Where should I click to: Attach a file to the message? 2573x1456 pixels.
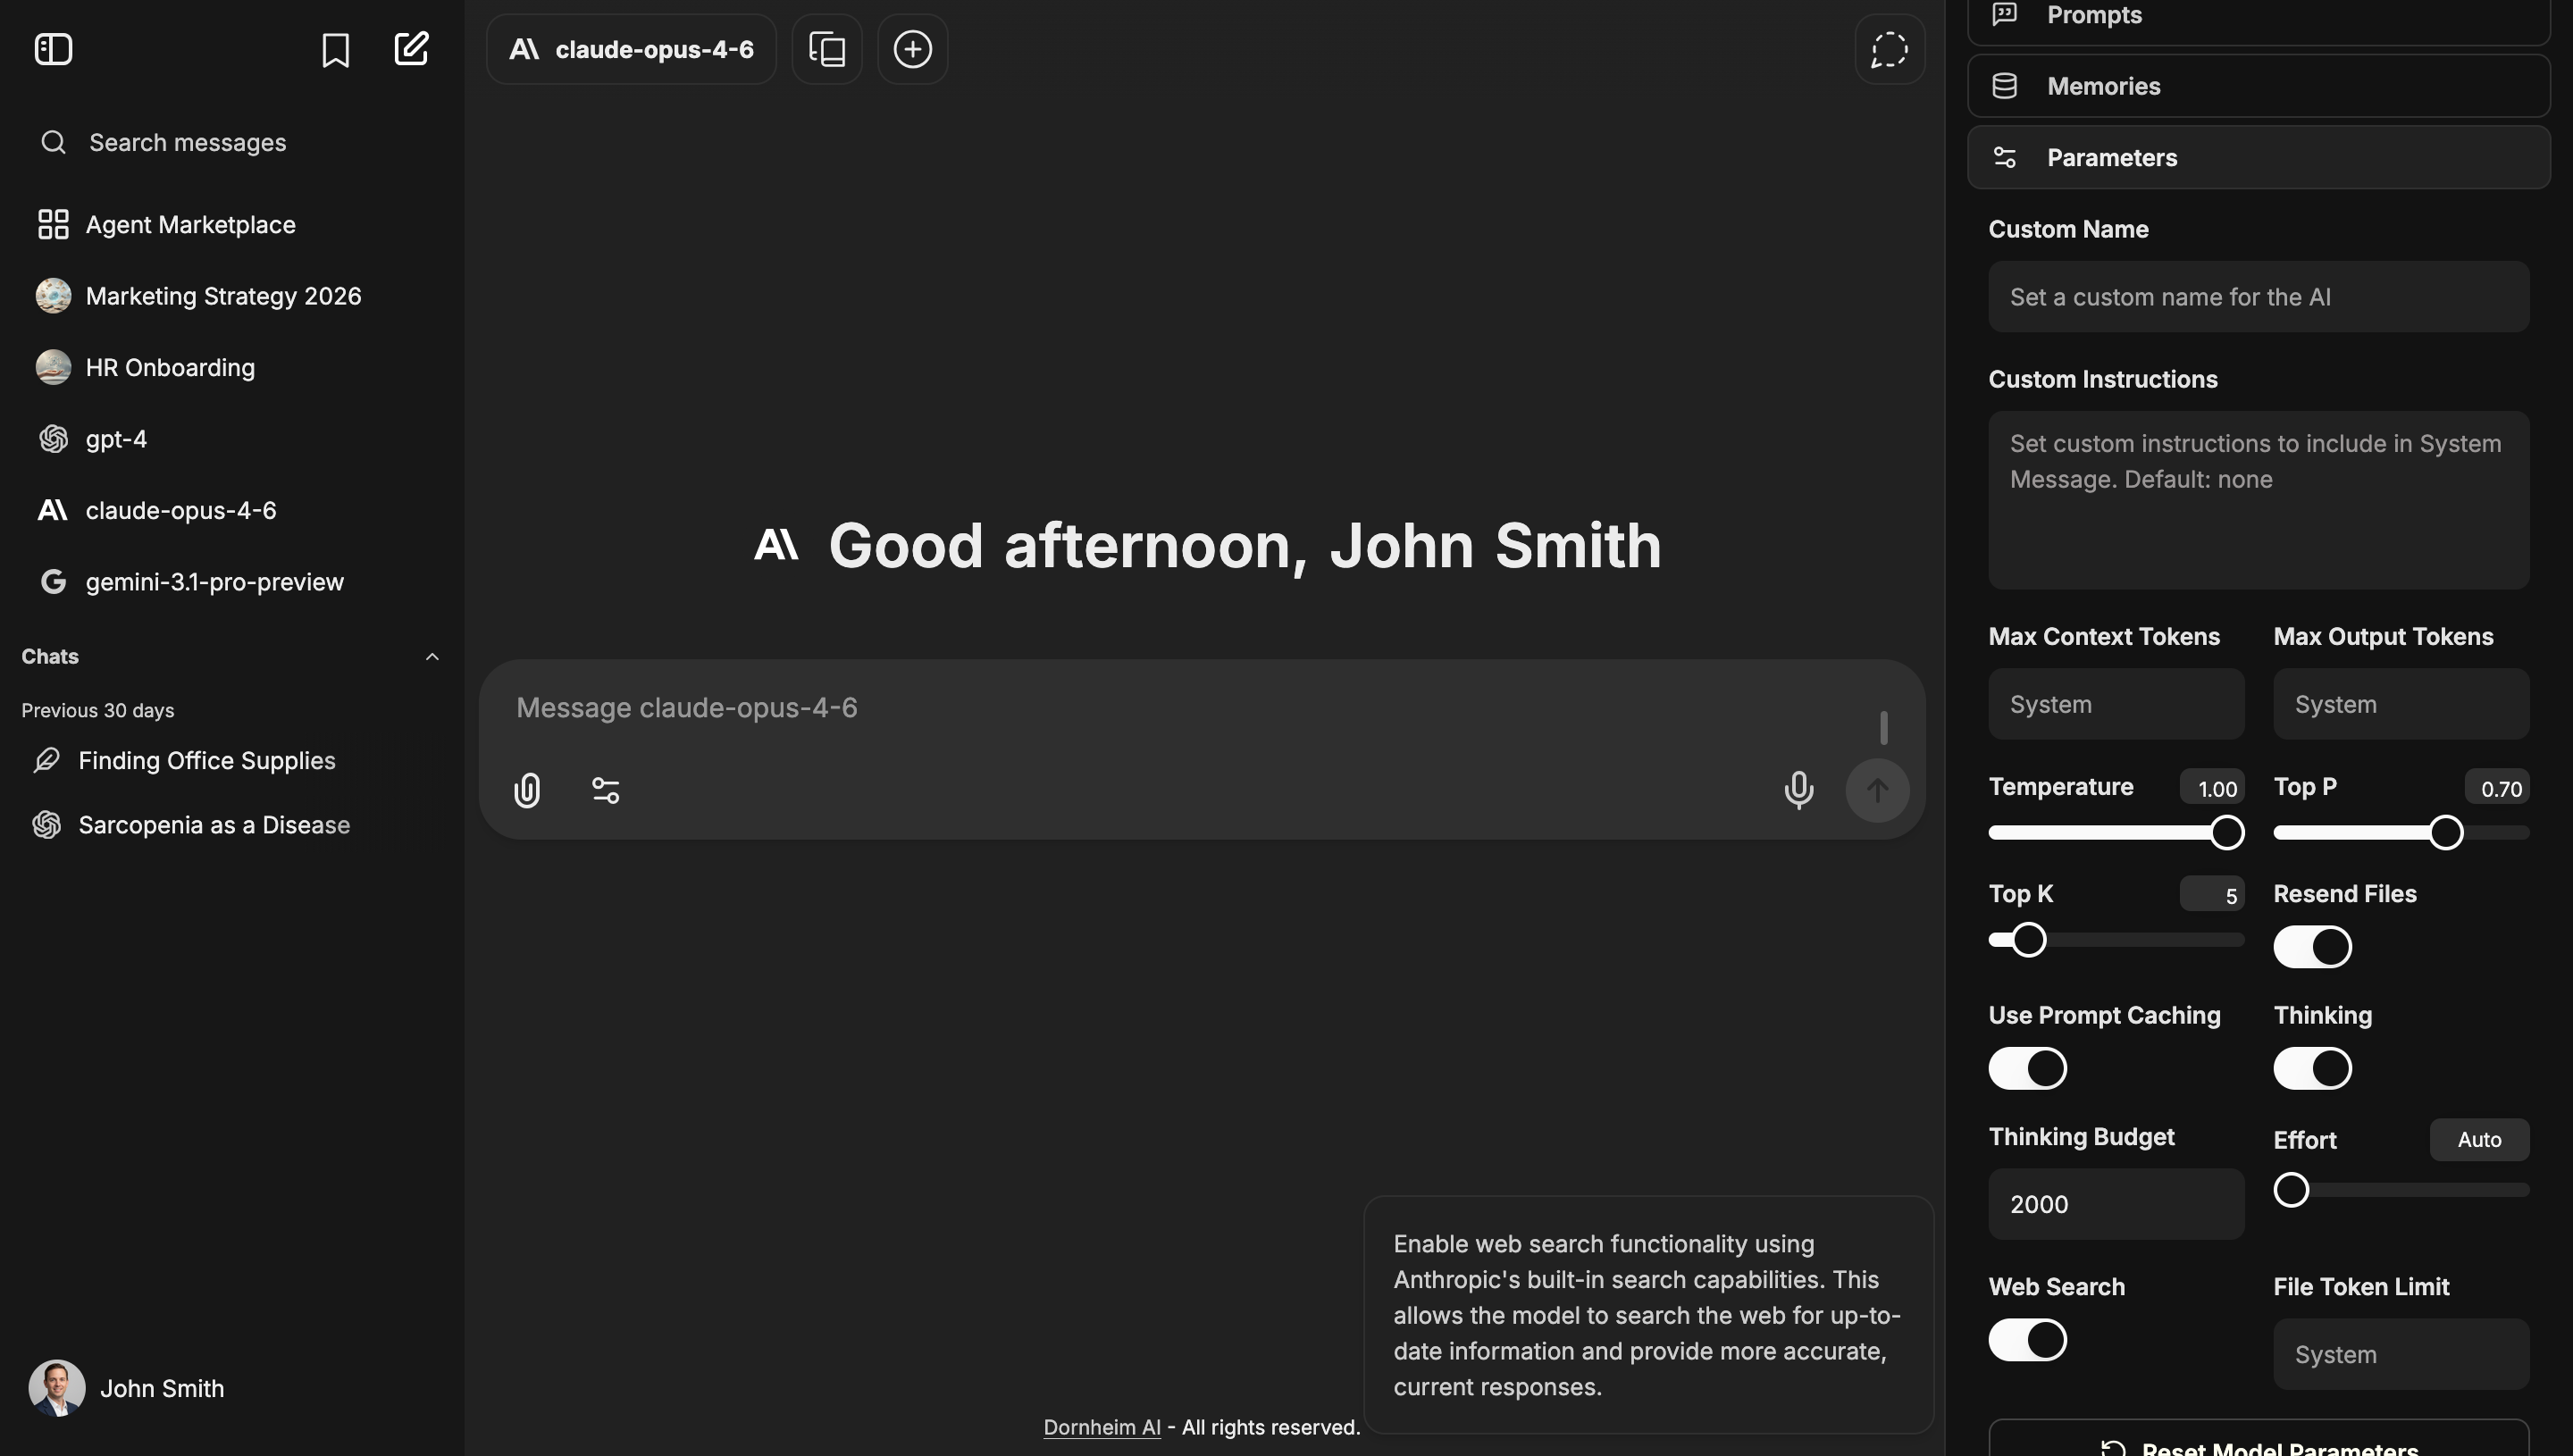527,789
